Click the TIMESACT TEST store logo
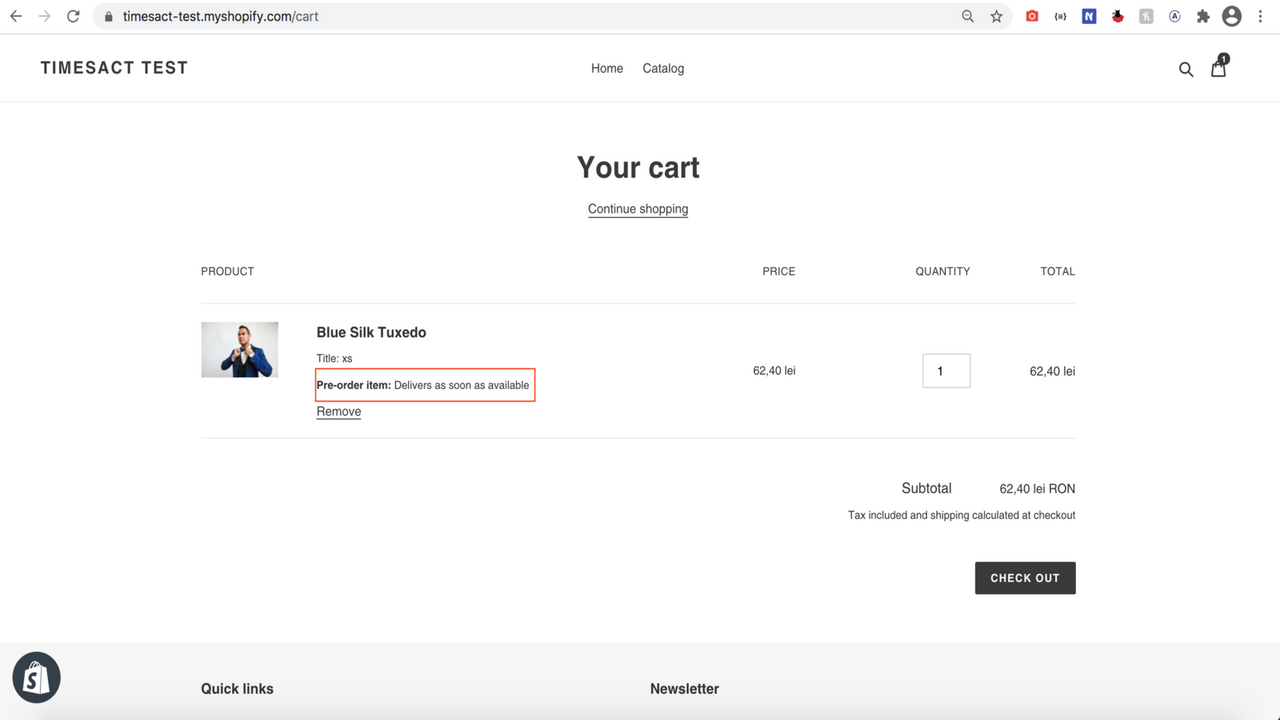Screen dimensions: 1280x720 coord(114,68)
